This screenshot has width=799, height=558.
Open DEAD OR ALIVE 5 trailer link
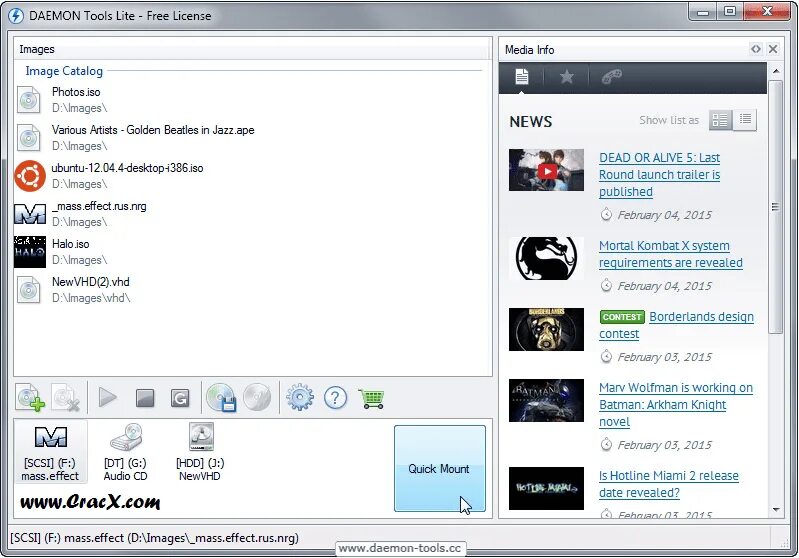click(x=659, y=174)
